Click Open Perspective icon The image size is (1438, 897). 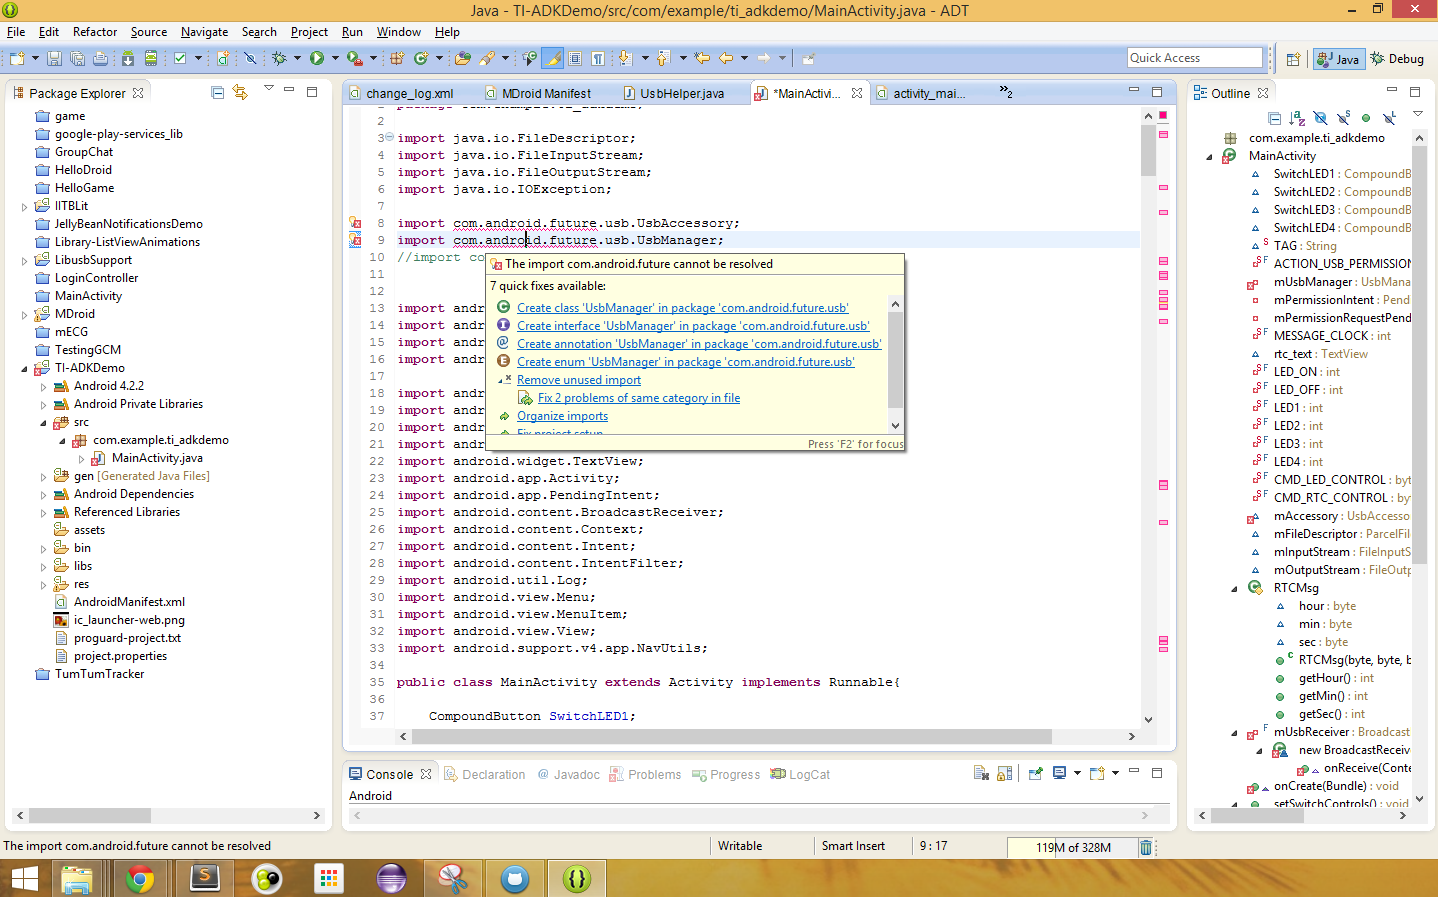(1293, 59)
